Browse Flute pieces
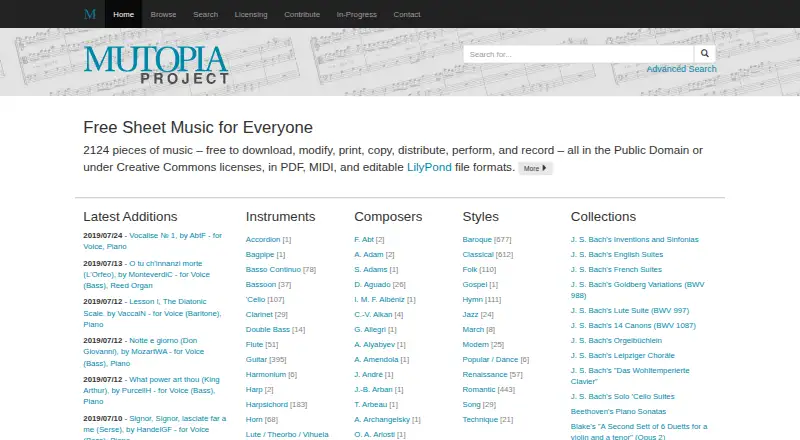The image size is (800, 440). coord(255,345)
